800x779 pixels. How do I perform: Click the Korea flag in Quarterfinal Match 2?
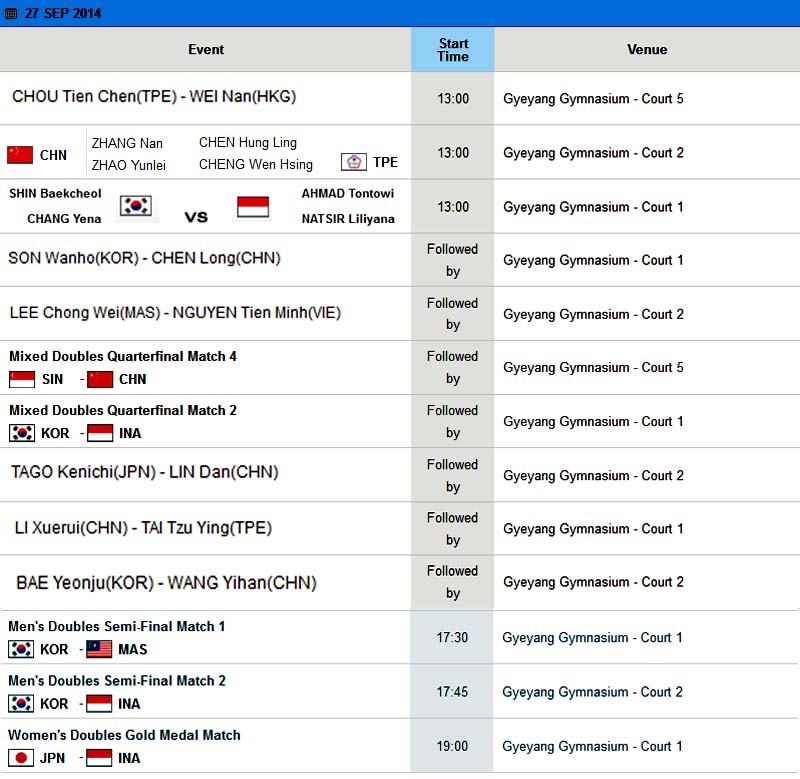22,433
